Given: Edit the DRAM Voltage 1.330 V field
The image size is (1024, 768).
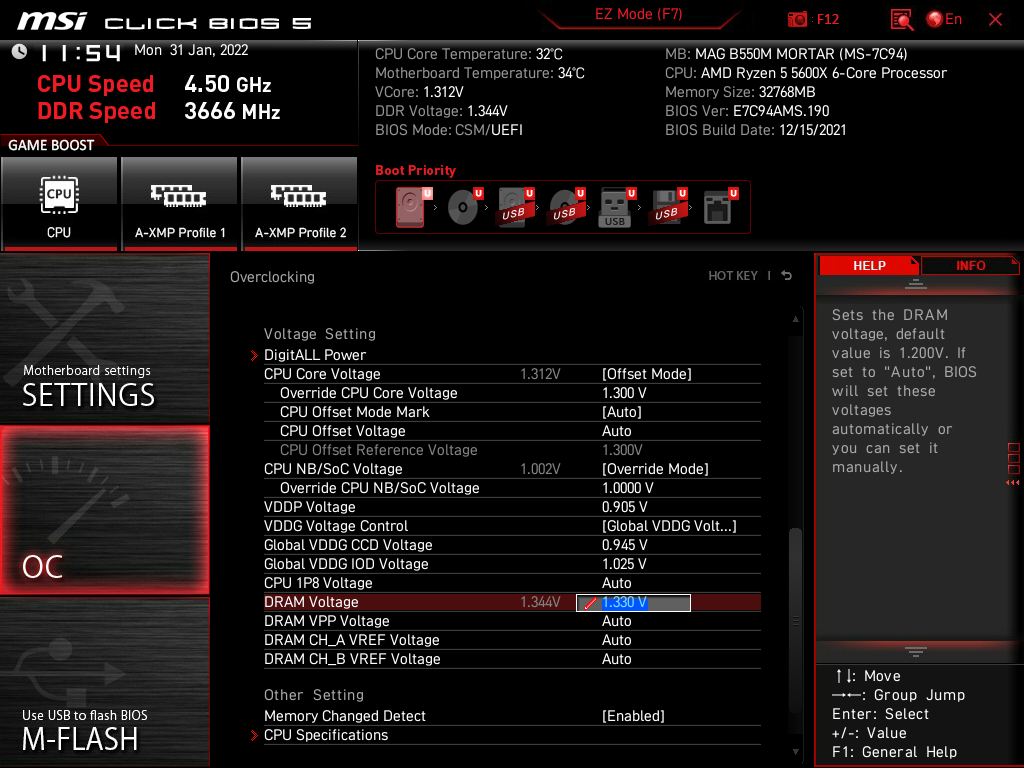Looking at the screenshot, I should (633, 603).
